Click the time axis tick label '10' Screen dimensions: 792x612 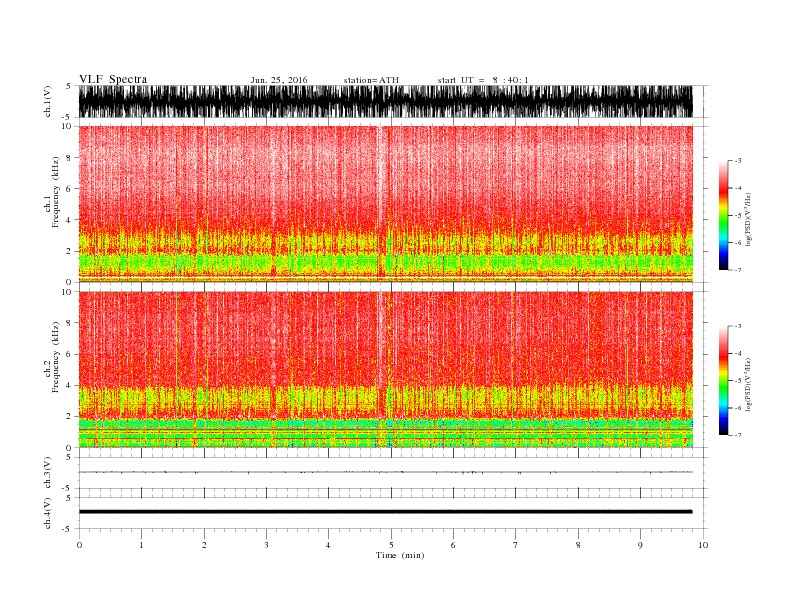point(703,545)
